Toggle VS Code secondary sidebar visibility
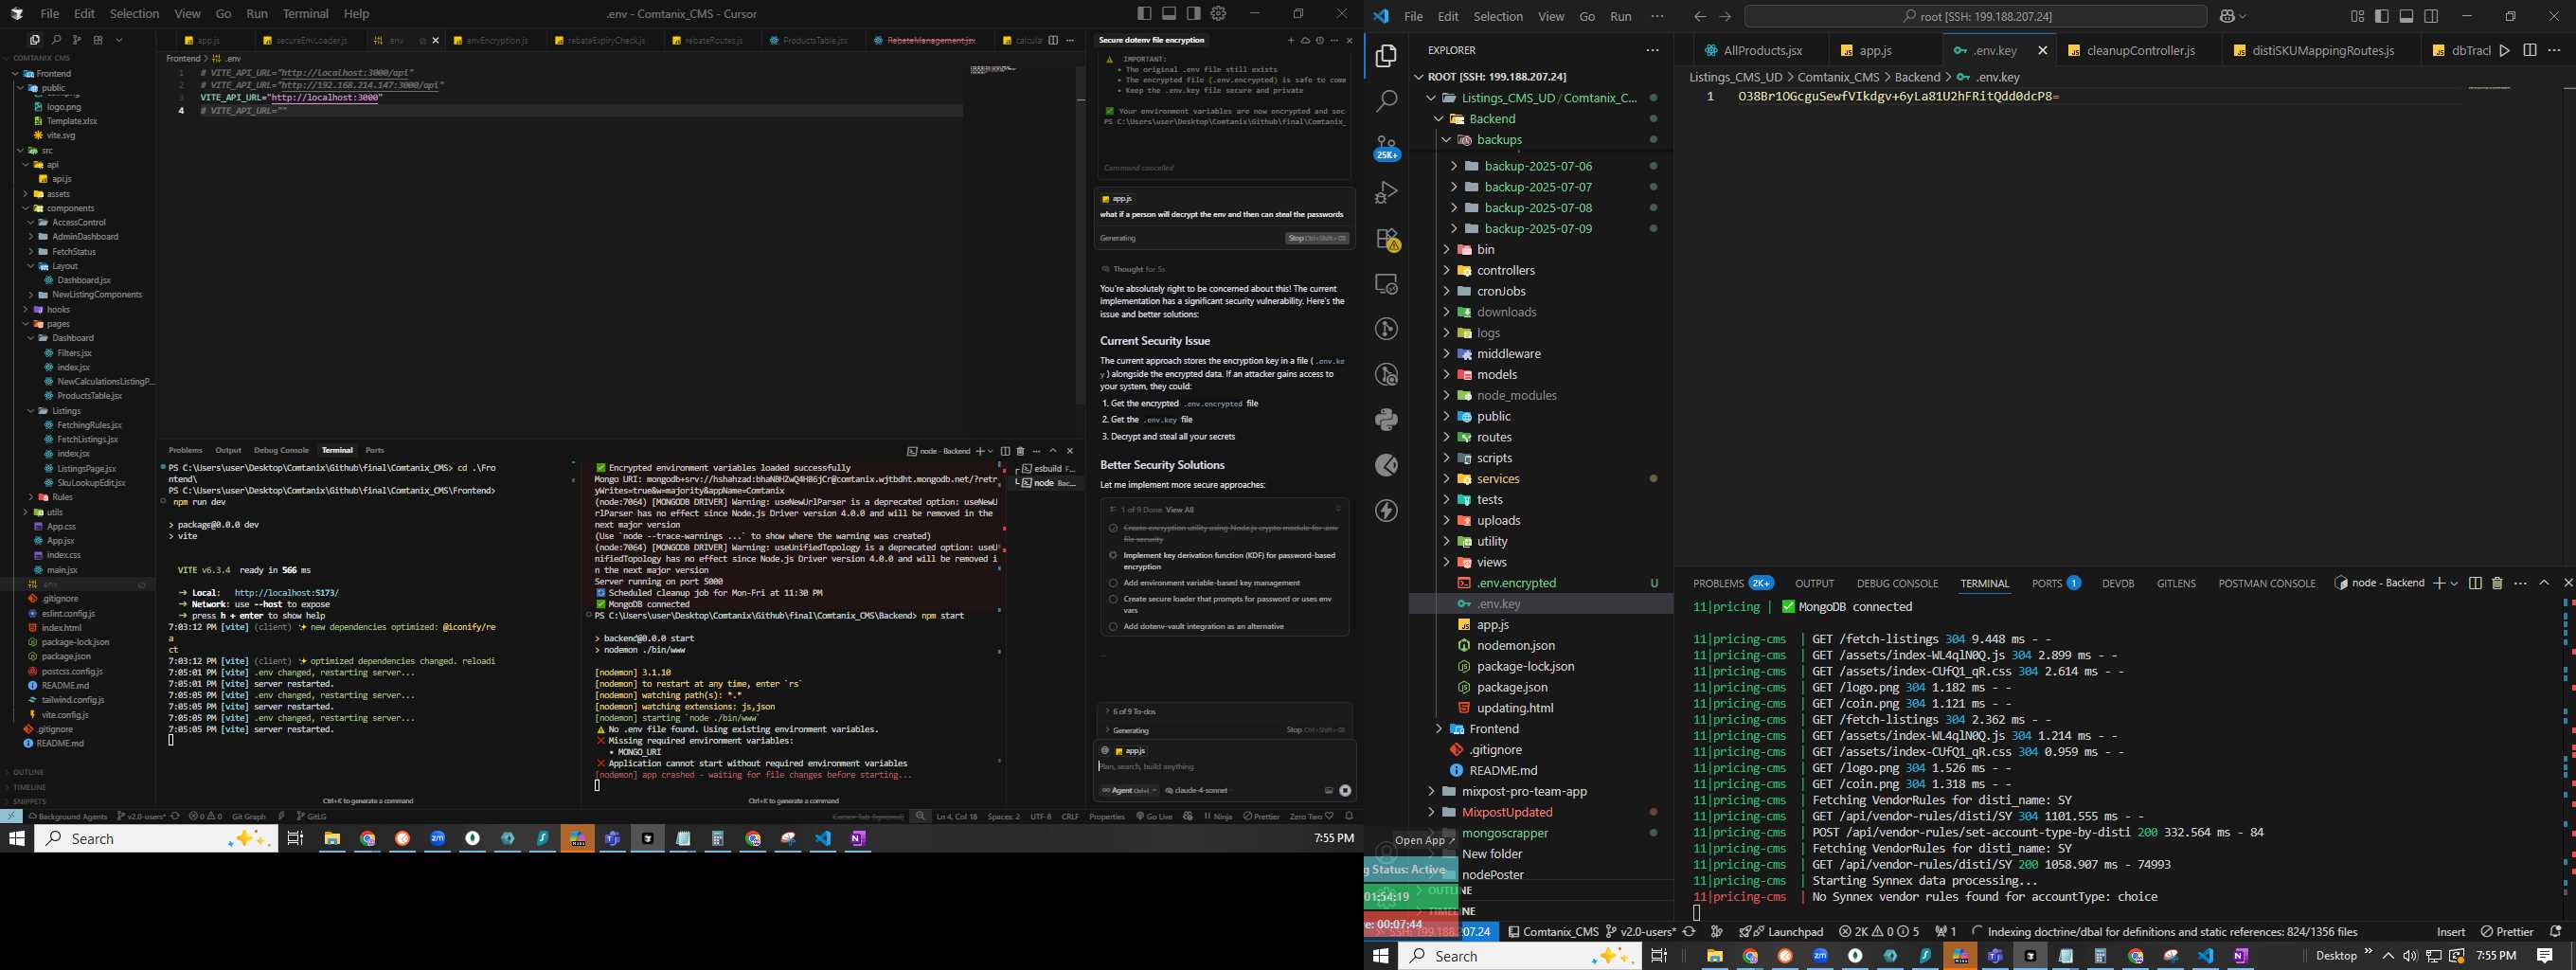This screenshot has height=970, width=2576. [2431, 16]
